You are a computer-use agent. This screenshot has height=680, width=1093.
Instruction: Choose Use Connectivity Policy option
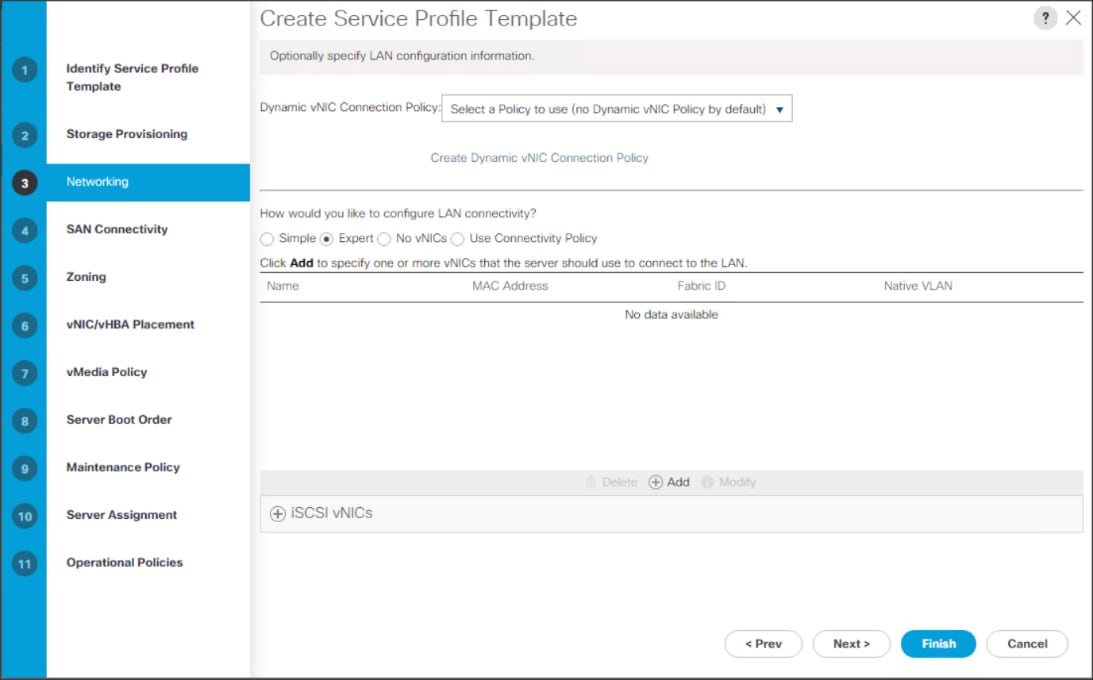pos(459,238)
